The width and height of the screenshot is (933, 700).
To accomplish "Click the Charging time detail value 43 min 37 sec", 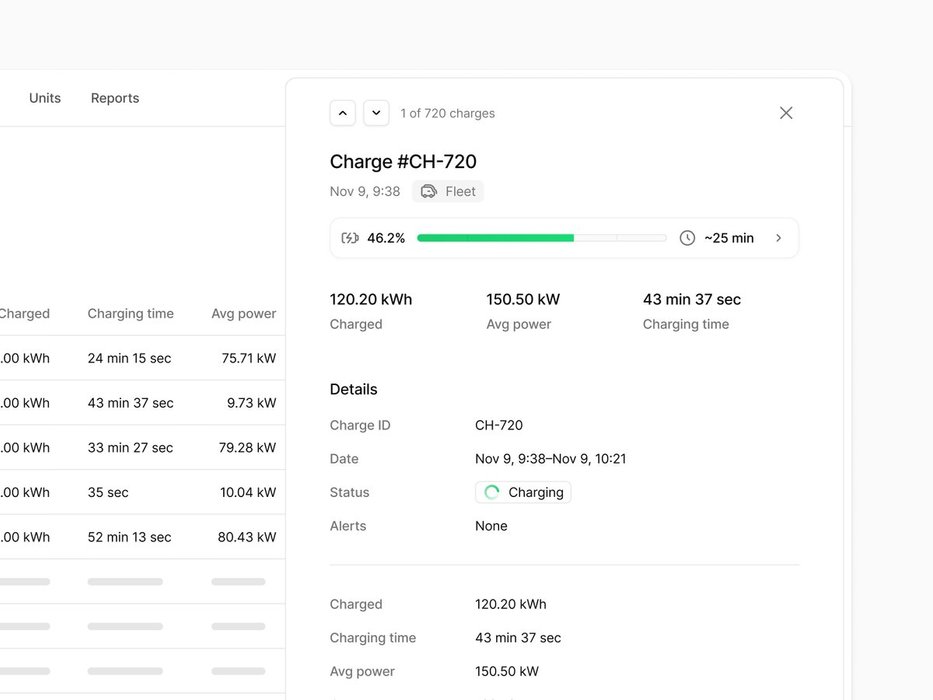I will (518, 638).
